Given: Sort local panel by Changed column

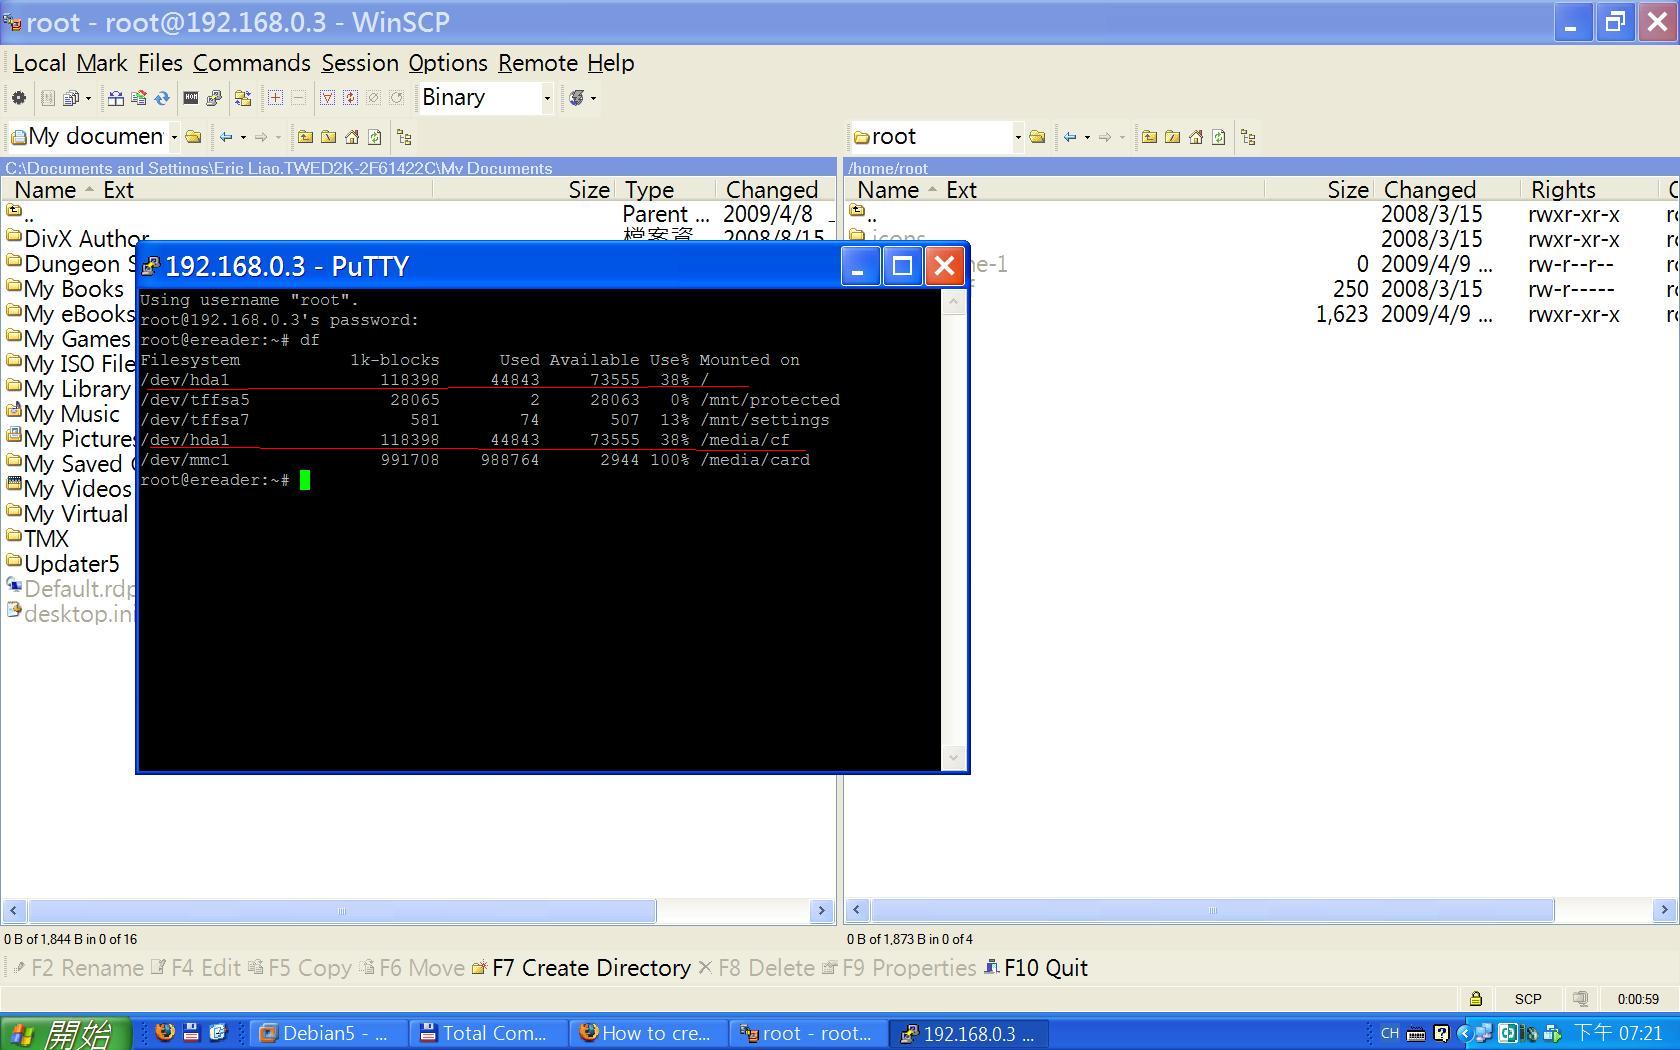Looking at the screenshot, I should point(776,190).
